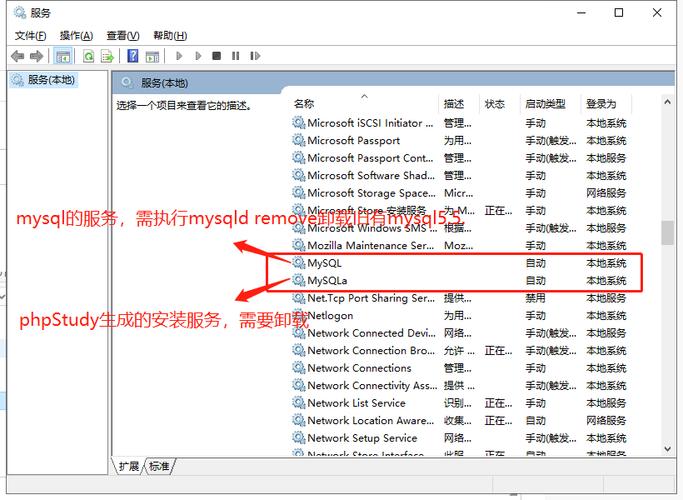Click gear icon beside MySQL service
The image size is (683, 500).
[x=298, y=263]
